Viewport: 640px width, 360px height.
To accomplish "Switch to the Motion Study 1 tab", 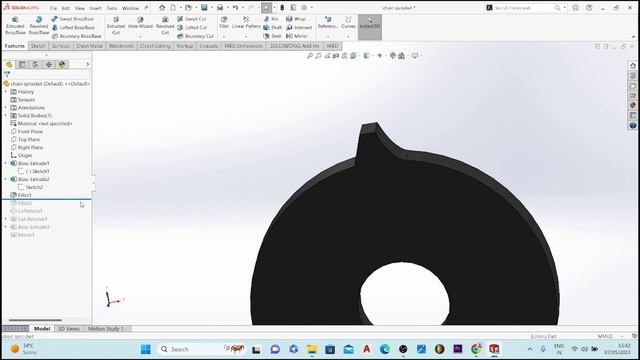I will tap(106, 329).
